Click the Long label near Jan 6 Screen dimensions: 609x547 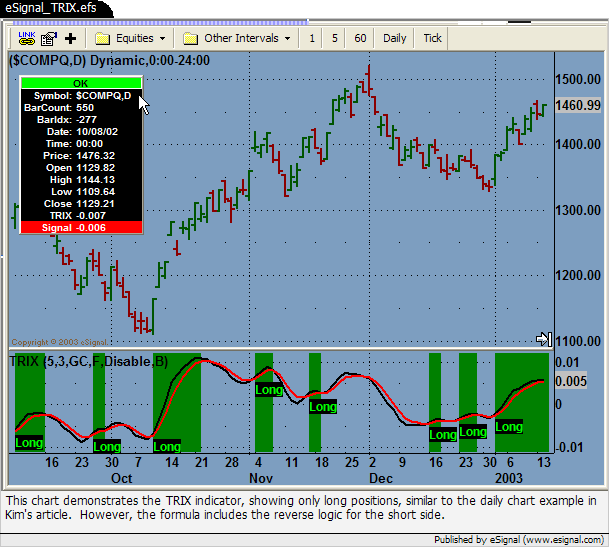tap(509, 427)
